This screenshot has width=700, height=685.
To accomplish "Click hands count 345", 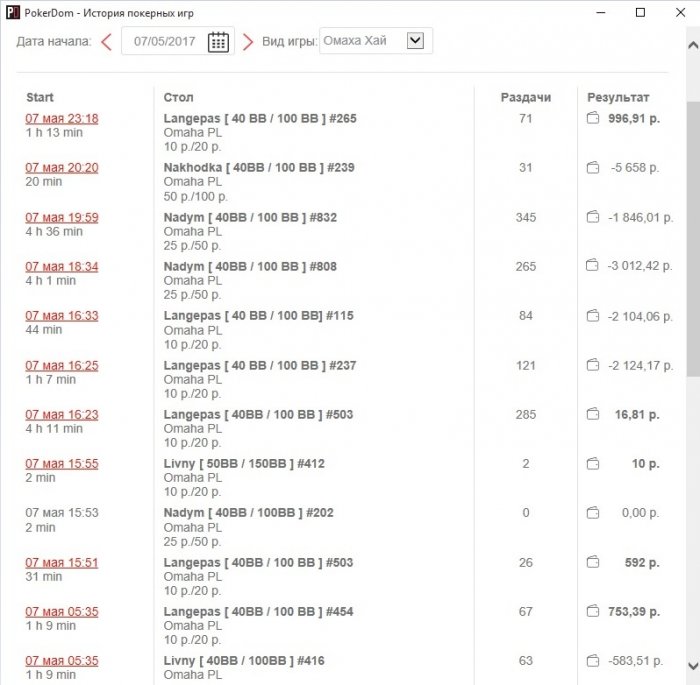I will pos(525,217).
